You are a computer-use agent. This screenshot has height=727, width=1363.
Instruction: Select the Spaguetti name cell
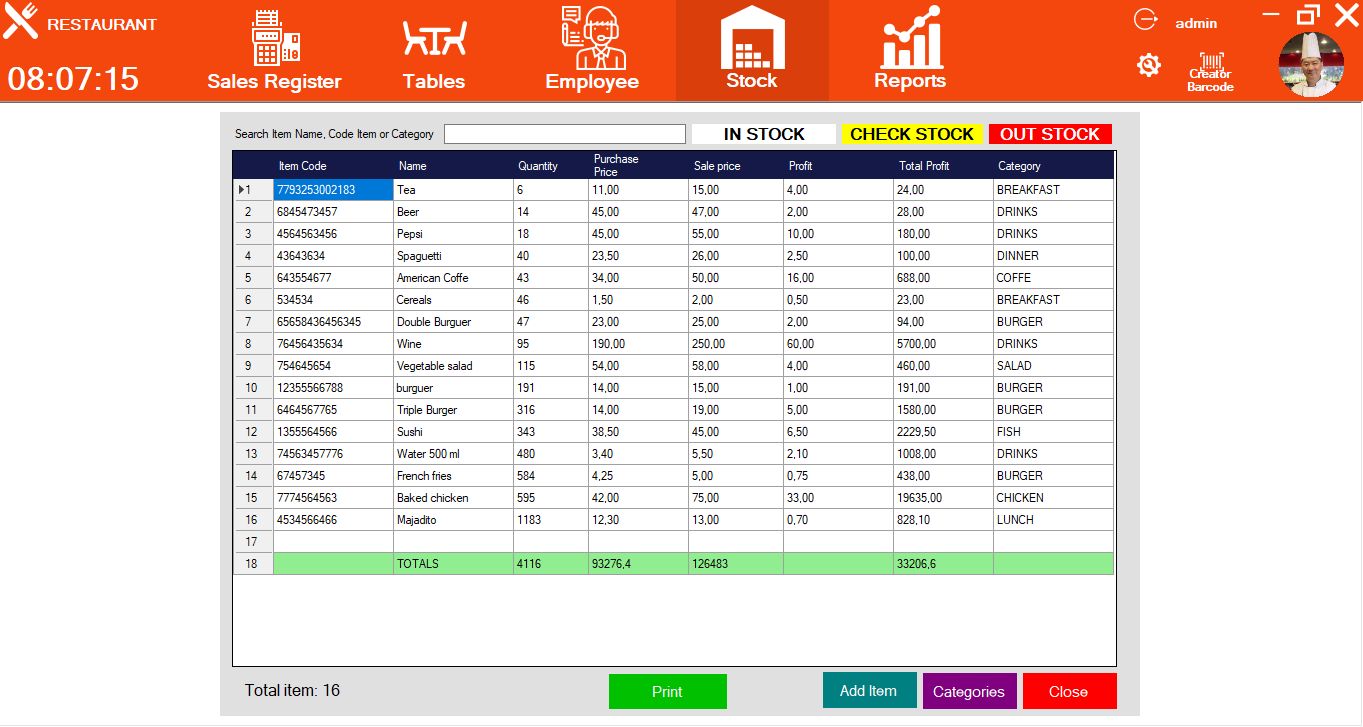coord(454,256)
